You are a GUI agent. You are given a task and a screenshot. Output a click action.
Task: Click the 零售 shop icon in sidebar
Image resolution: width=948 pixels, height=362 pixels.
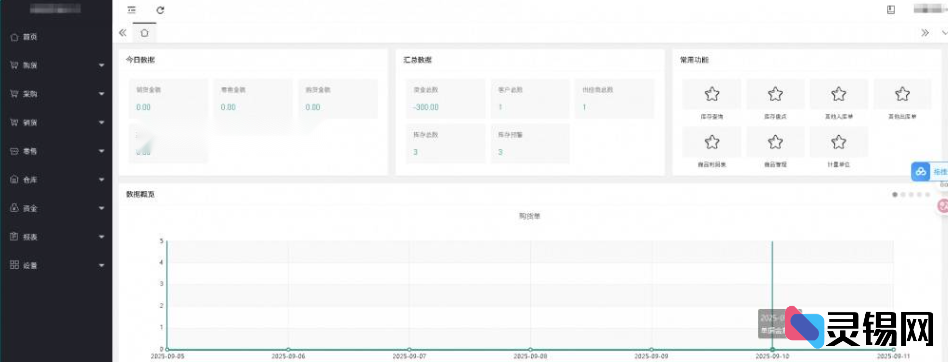coord(14,151)
